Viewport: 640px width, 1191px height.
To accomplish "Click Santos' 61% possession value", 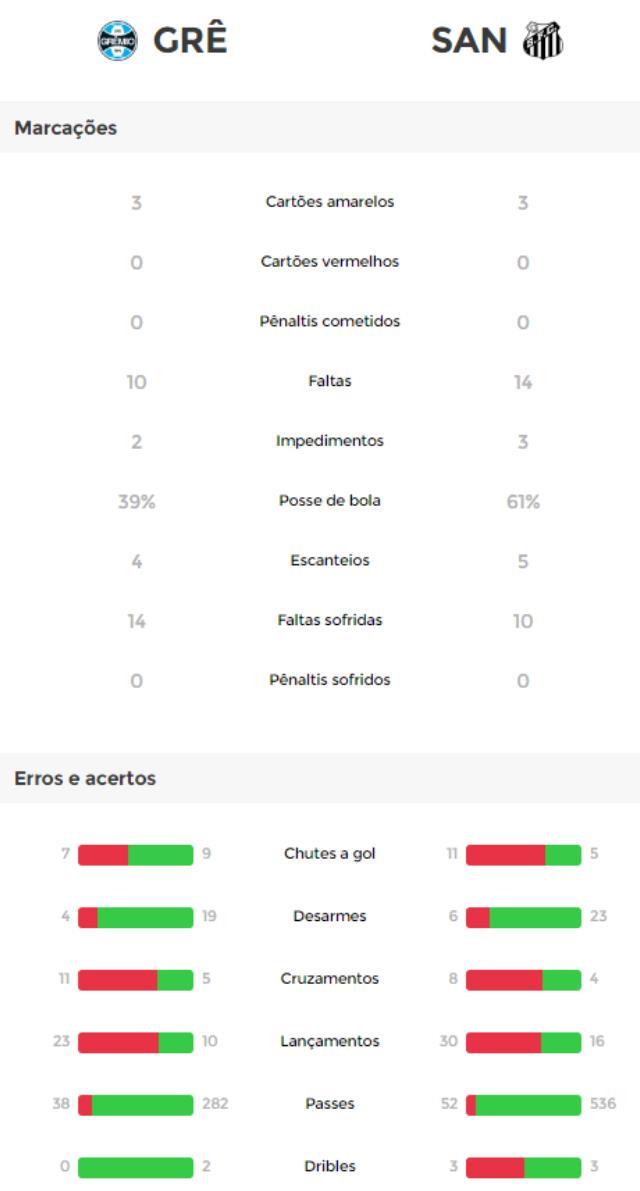I will click(x=523, y=502).
